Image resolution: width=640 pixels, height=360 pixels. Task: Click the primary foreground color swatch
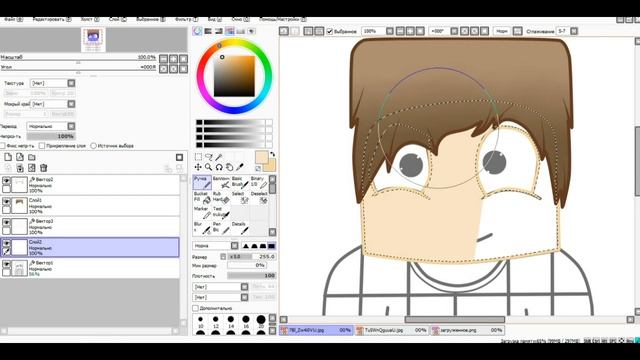click(x=262, y=158)
